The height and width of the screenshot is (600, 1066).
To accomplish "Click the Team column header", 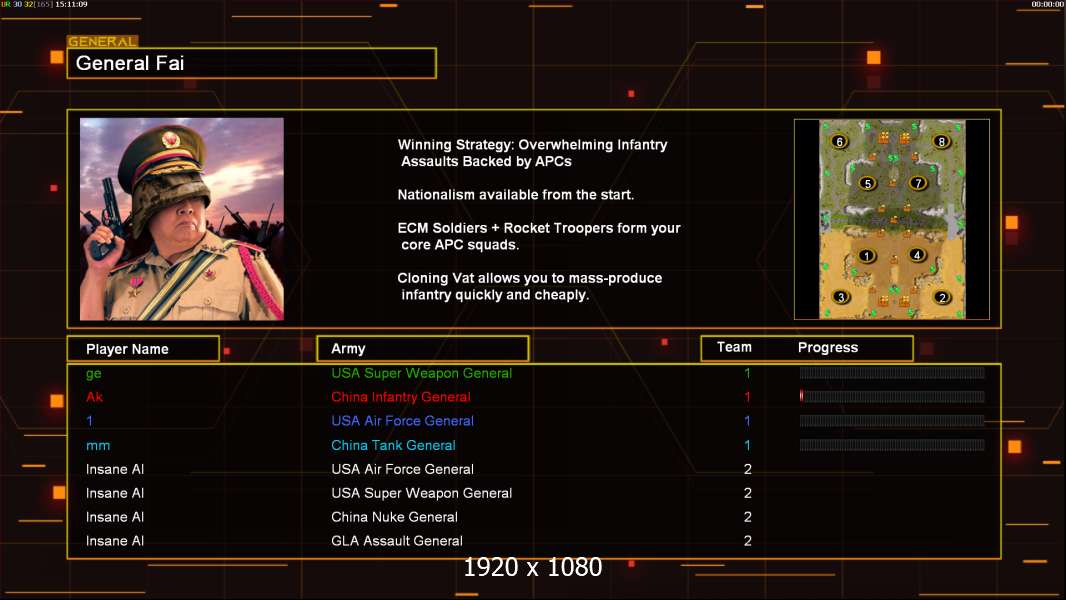I will coord(734,347).
